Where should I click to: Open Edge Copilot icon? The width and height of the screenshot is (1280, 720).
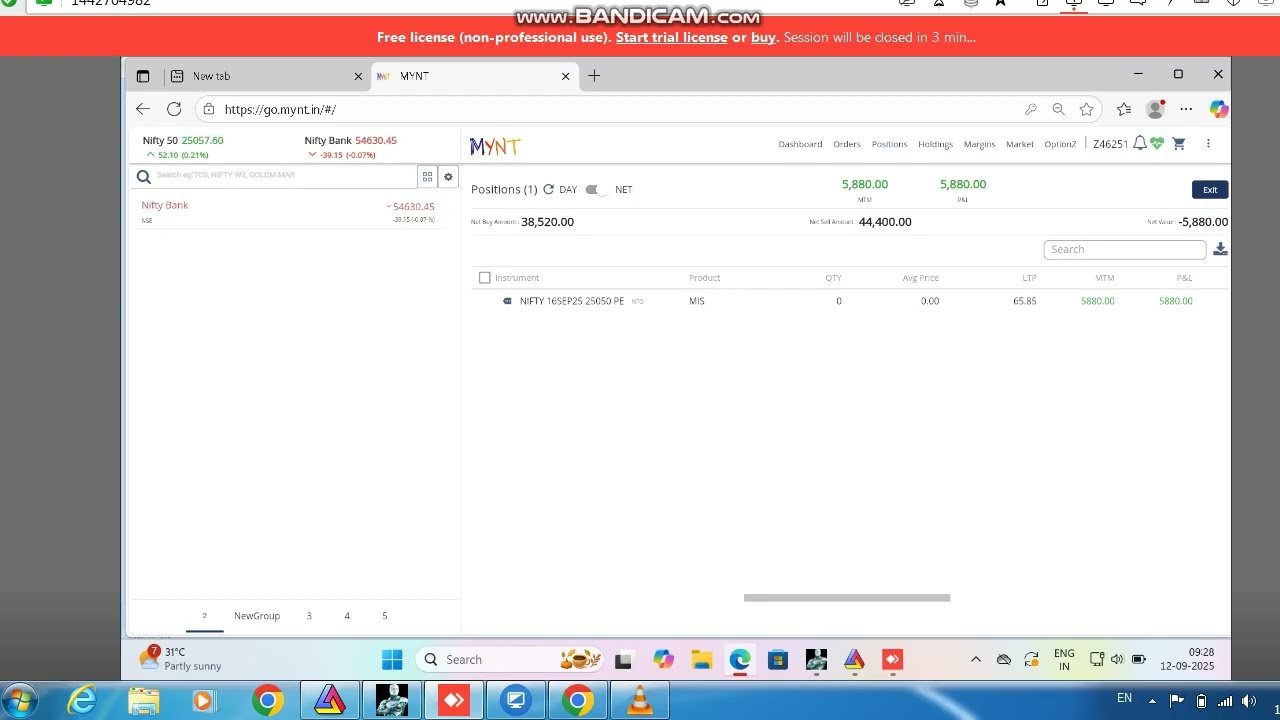[1218, 109]
